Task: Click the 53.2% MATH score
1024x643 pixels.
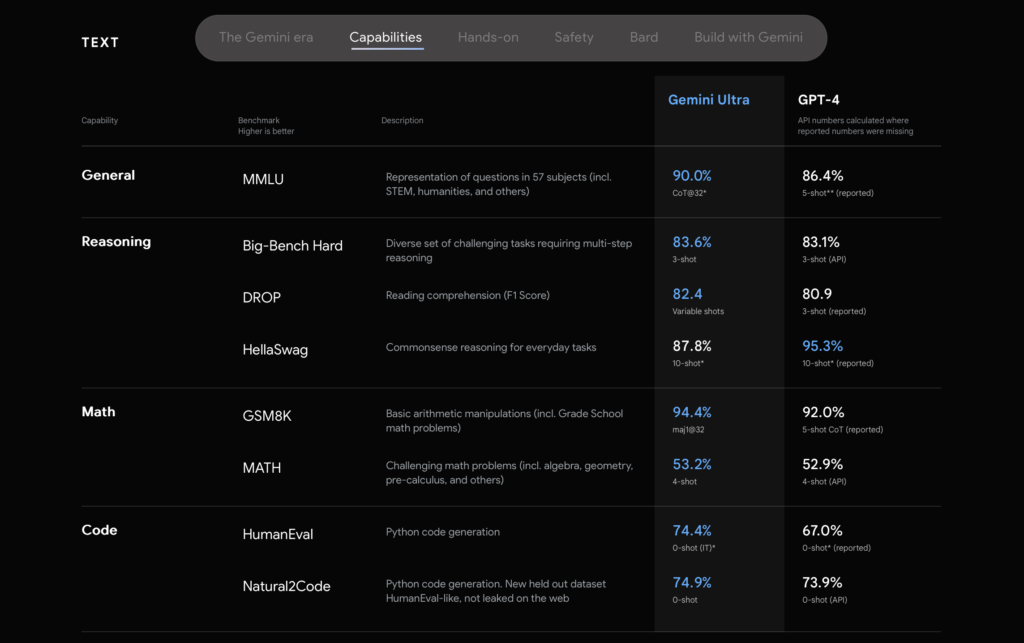Action: (692, 464)
